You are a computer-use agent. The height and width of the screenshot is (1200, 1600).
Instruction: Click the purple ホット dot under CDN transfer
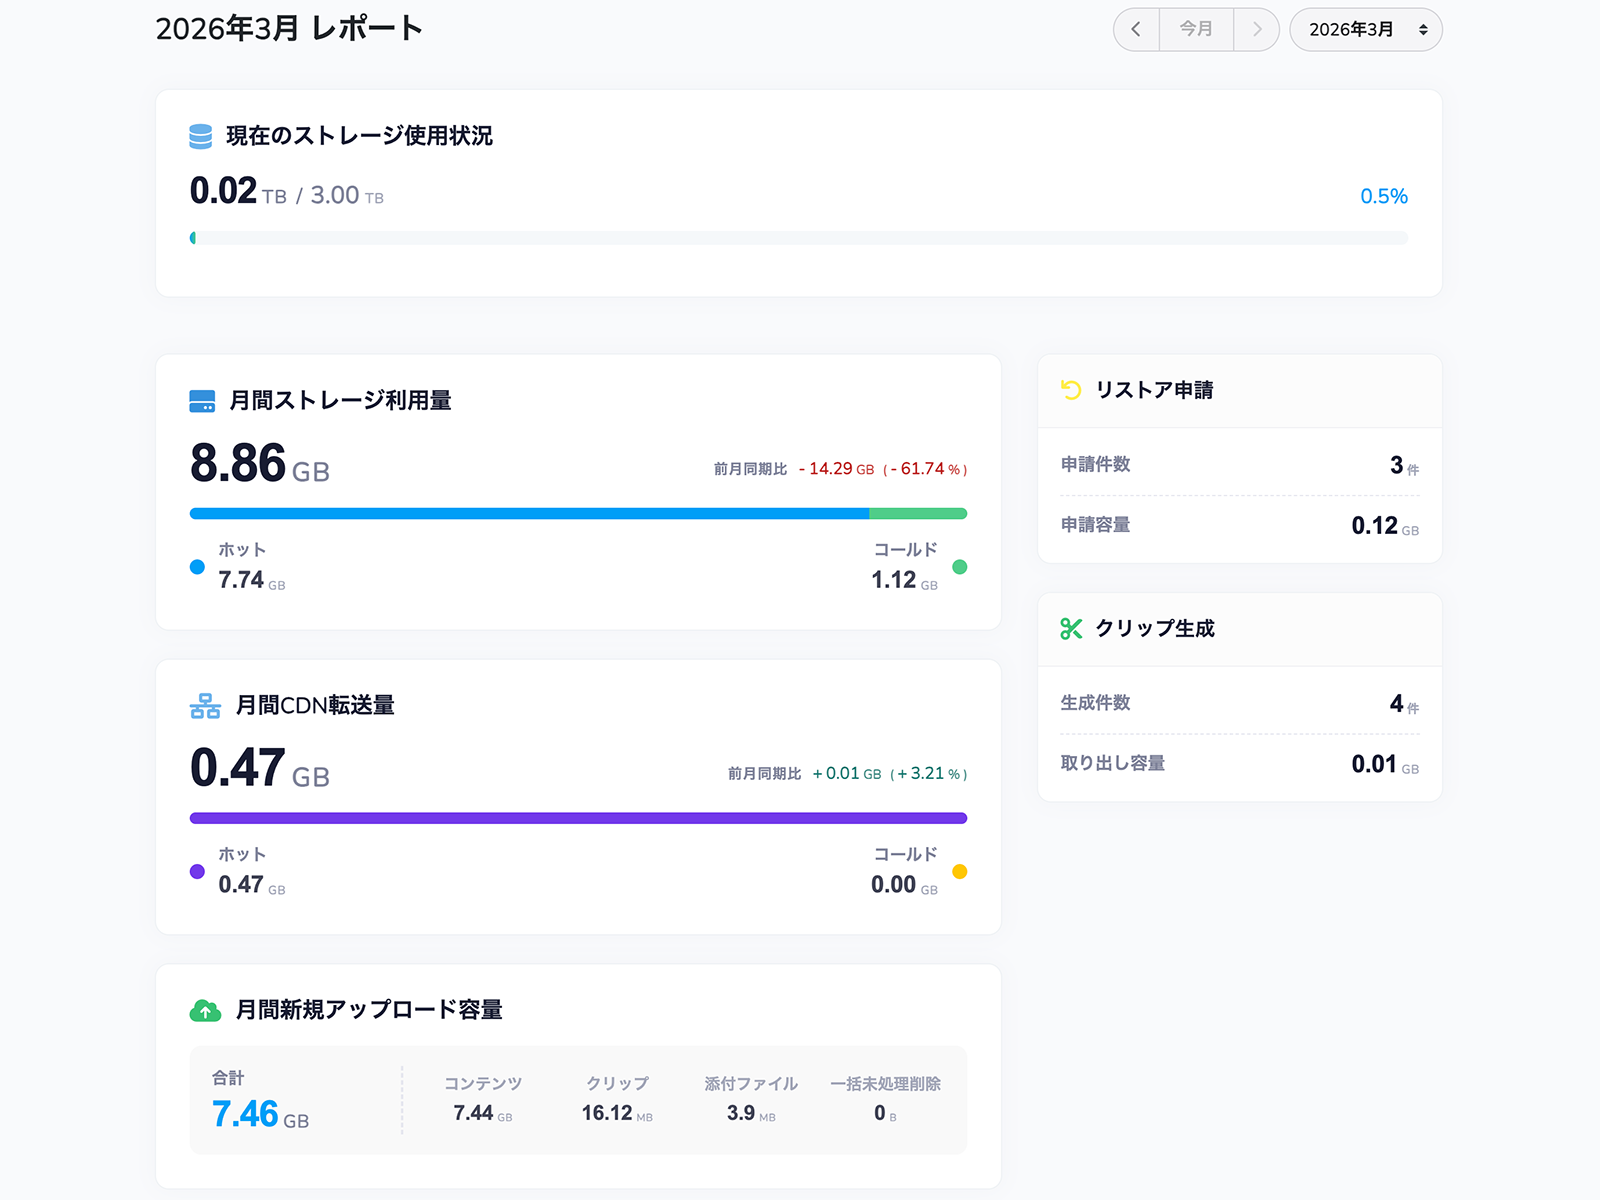(197, 872)
